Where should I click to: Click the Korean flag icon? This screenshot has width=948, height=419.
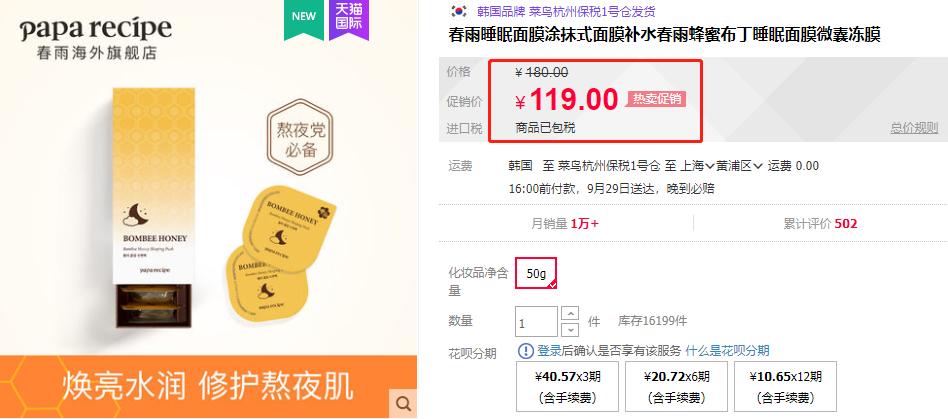pyautogui.click(x=459, y=11)
